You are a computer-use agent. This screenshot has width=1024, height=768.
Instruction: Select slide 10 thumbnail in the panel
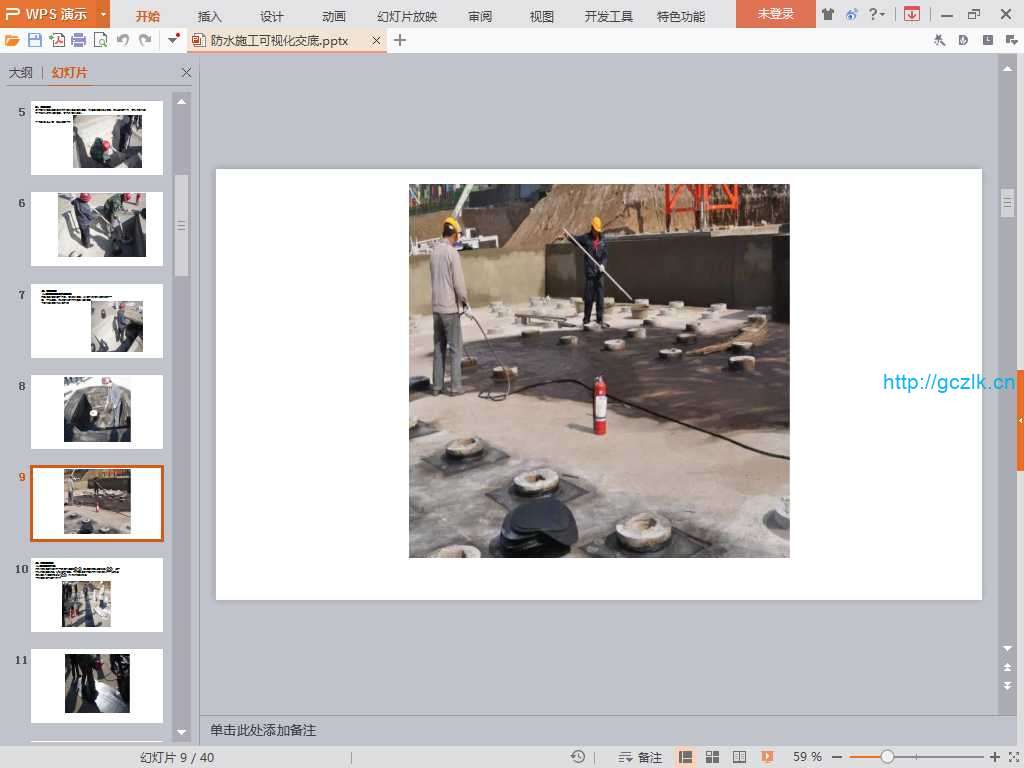[97, 594]
